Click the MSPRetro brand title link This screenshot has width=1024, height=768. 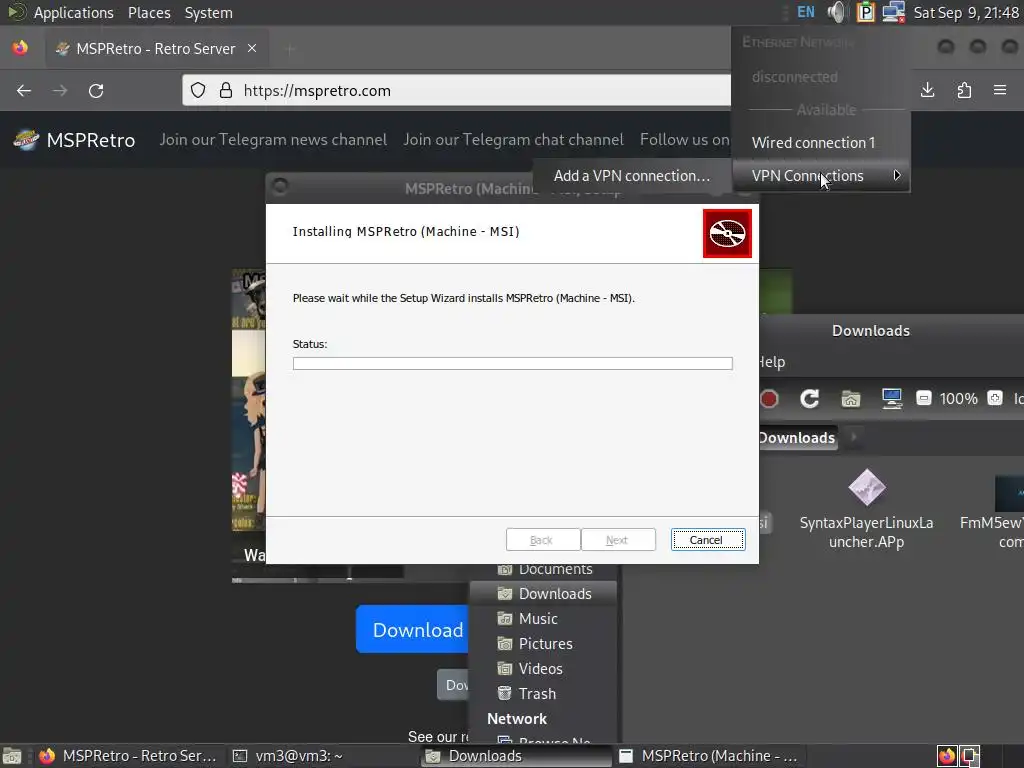point(91,140)
